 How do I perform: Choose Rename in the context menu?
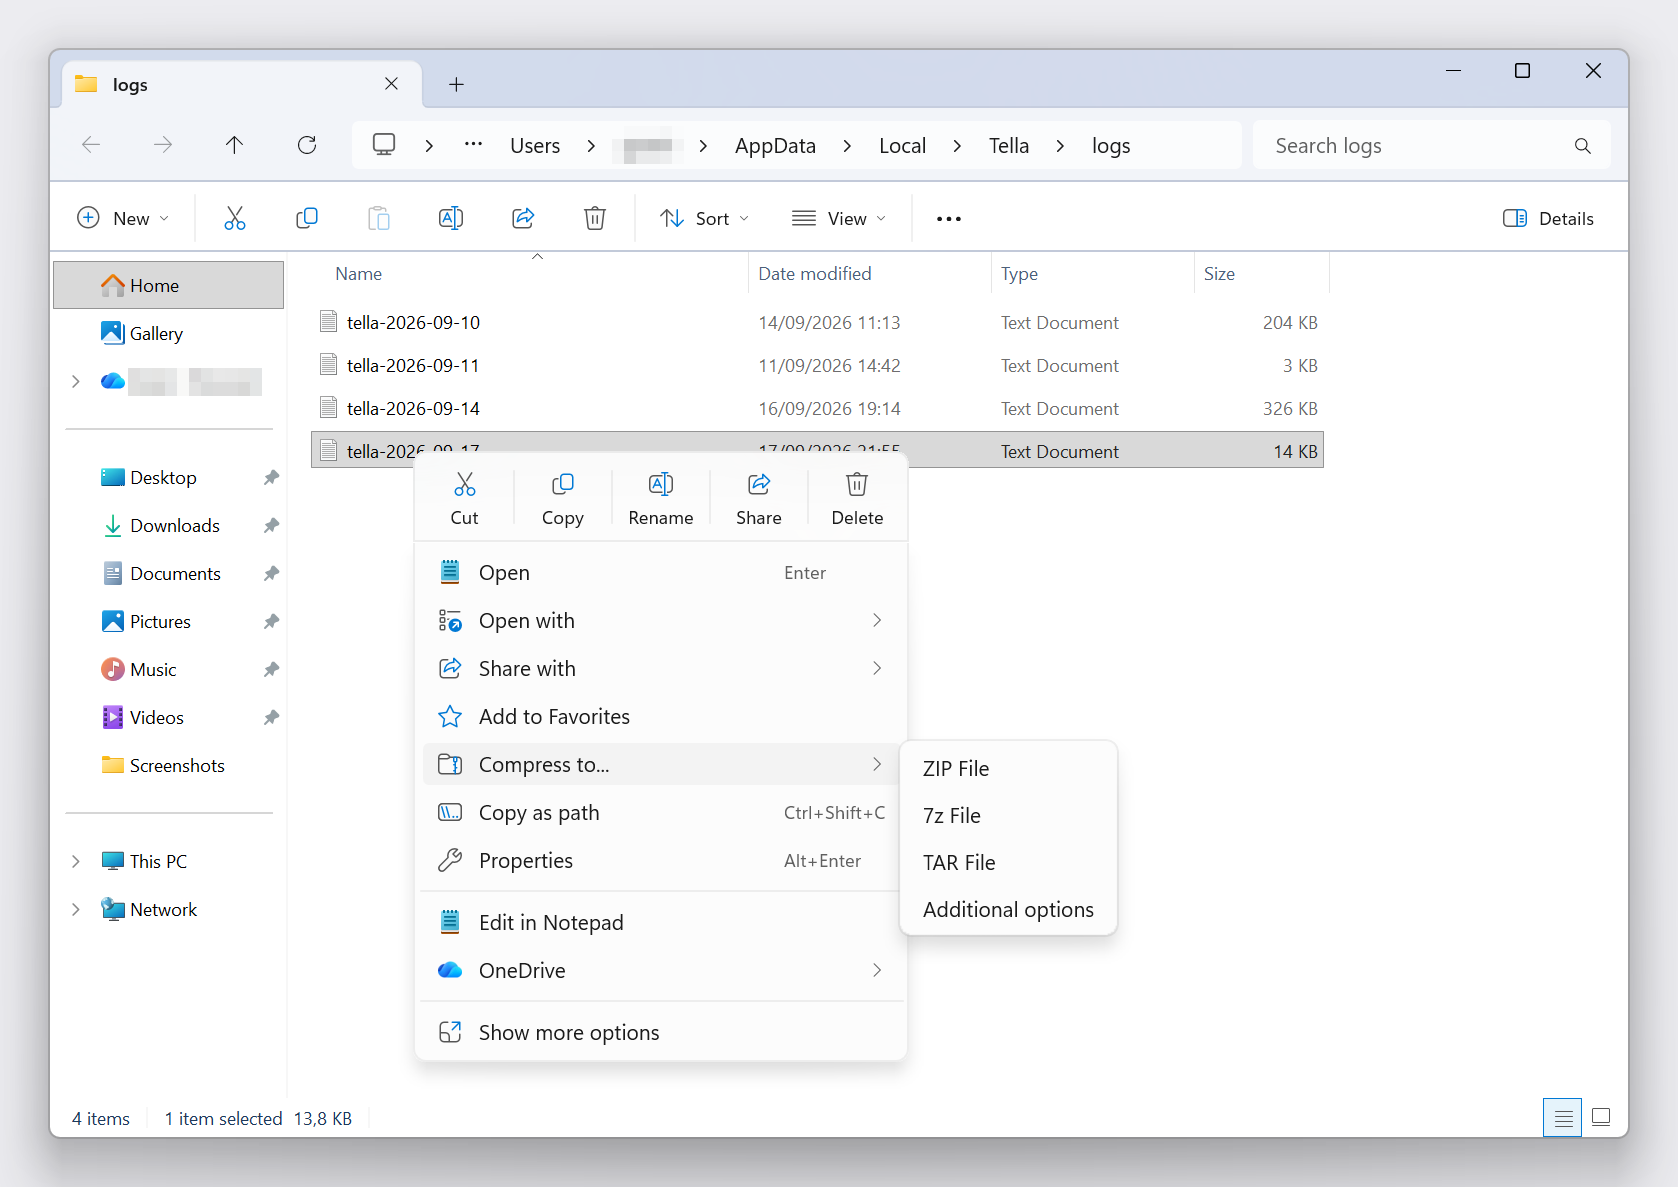(661, 498)
